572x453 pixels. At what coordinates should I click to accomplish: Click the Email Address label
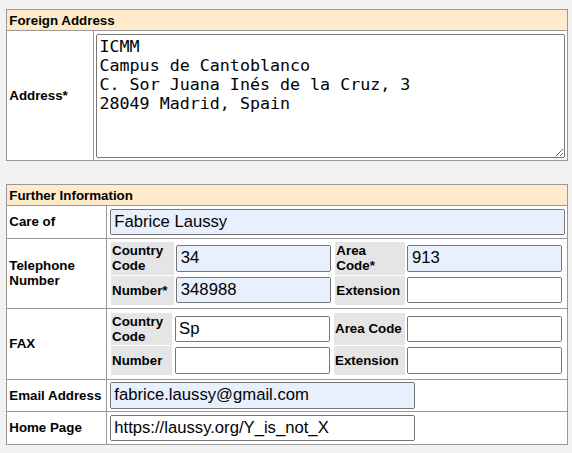click(x=55, y=396)
